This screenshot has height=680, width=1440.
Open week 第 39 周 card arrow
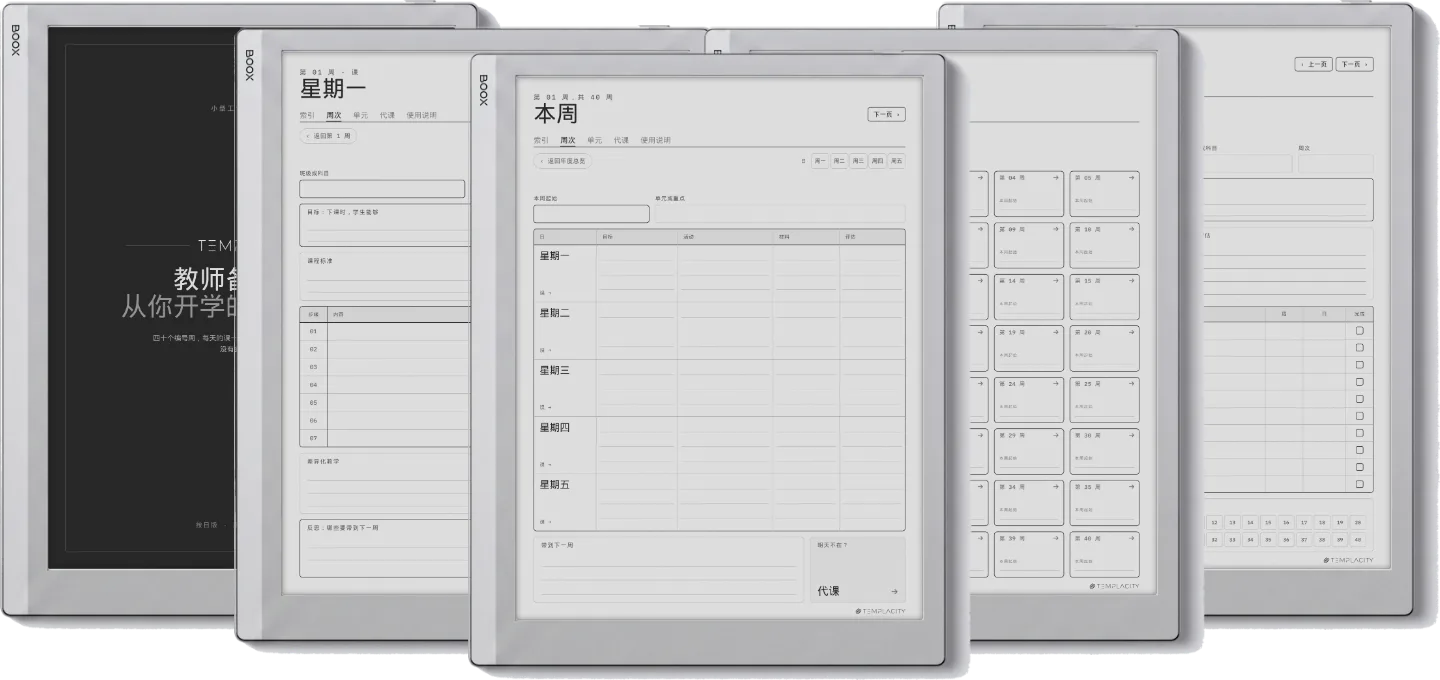tap(1056, 539)
